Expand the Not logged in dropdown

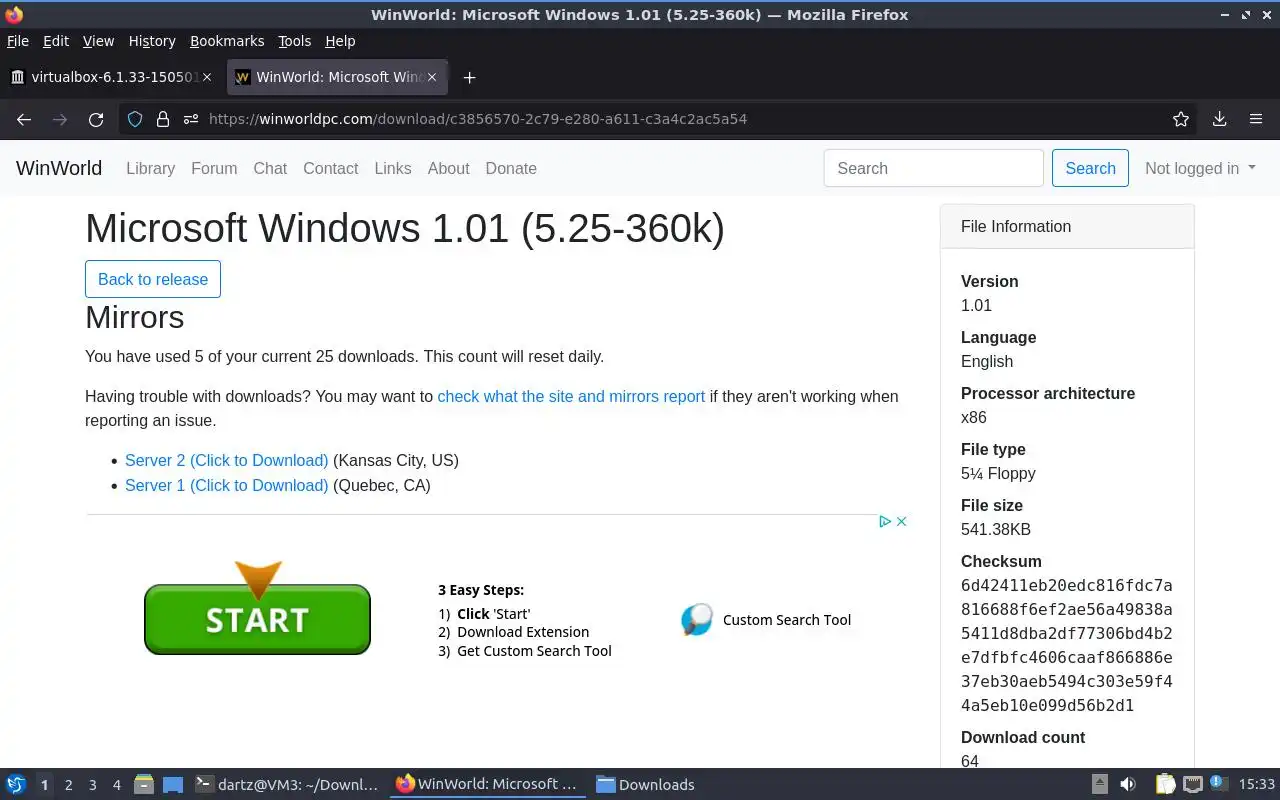tap(1200, 168)
